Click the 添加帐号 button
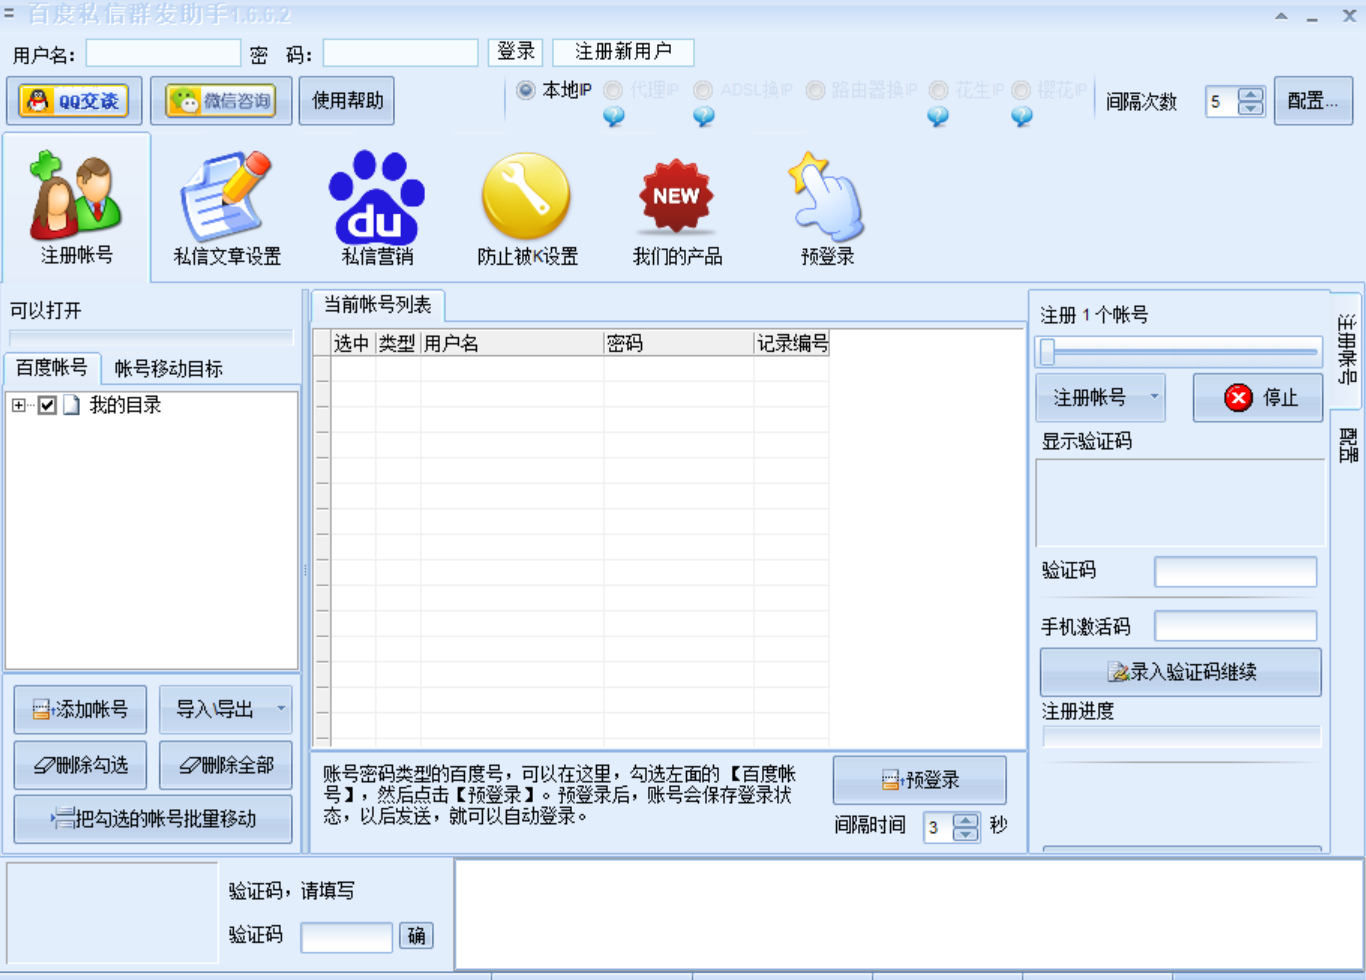 (x=80, y=710)
